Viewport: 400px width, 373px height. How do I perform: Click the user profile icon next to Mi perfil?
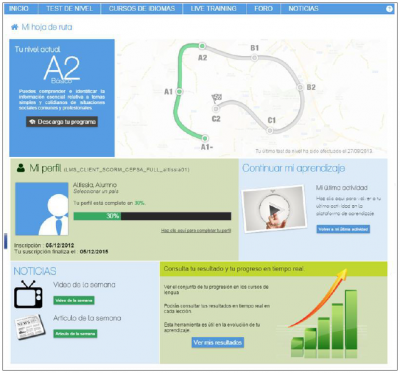pos(21,168)
